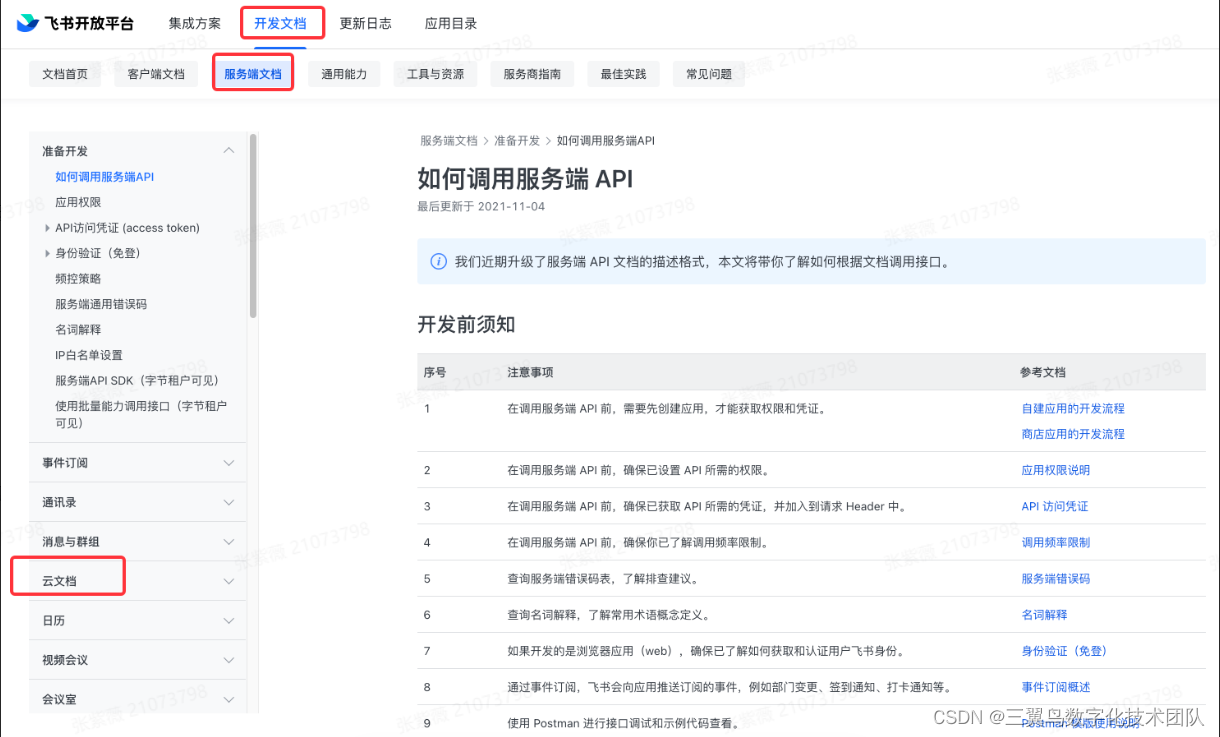Expand the 视频会议 section chevron
Screen dimensions: 1220x737
tap(229, 660)
